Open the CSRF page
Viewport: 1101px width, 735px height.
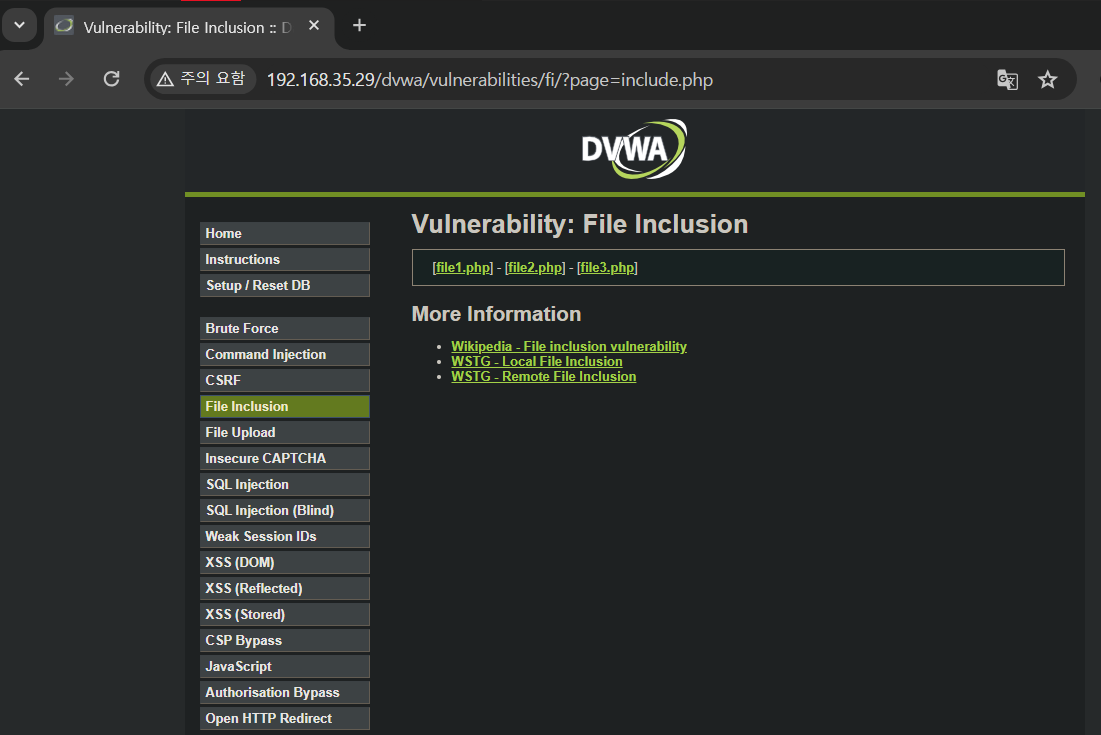coord(284,380)
